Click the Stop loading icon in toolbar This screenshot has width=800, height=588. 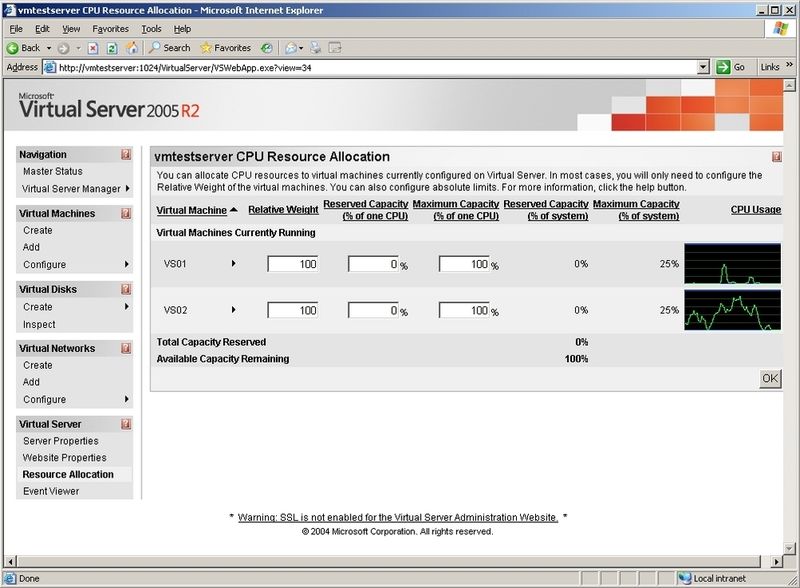[93, 48]
